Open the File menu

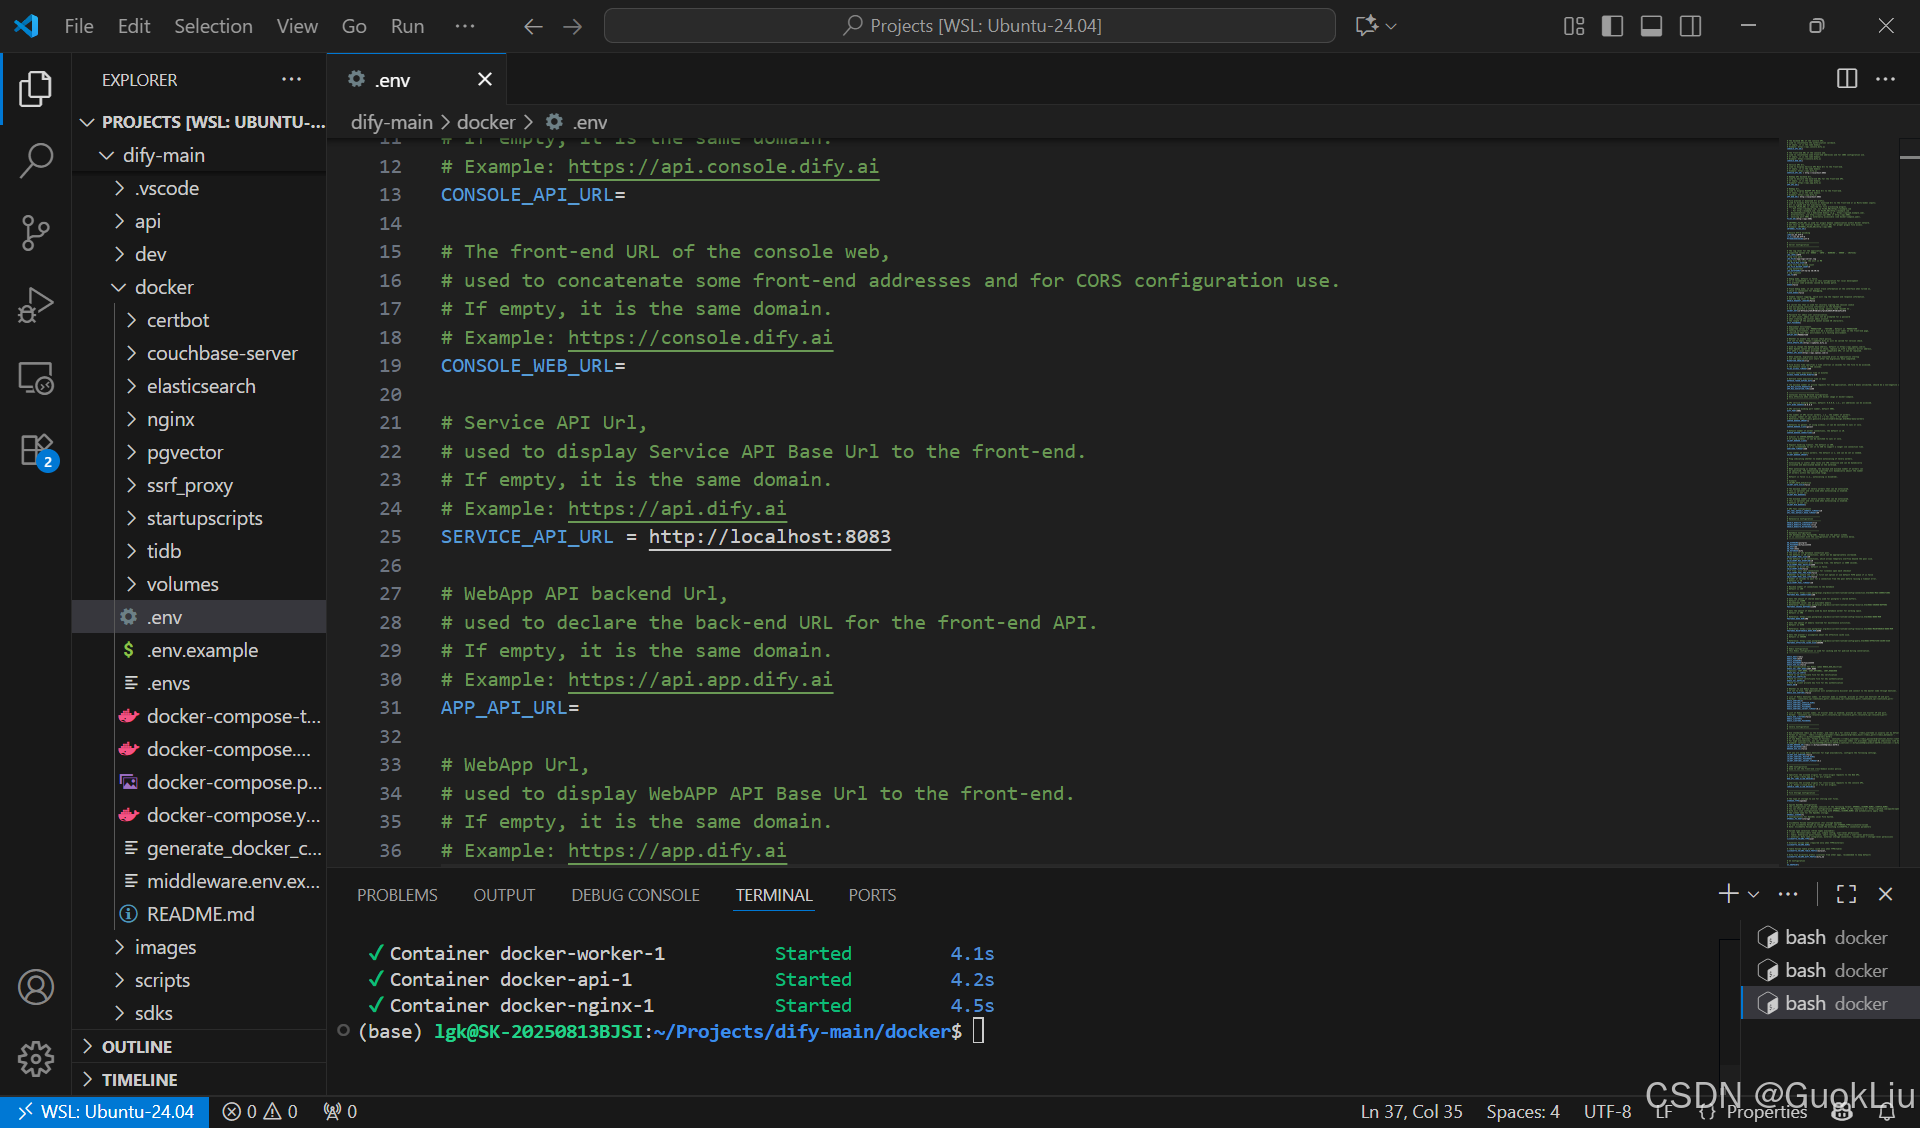[x=79, y=26]
